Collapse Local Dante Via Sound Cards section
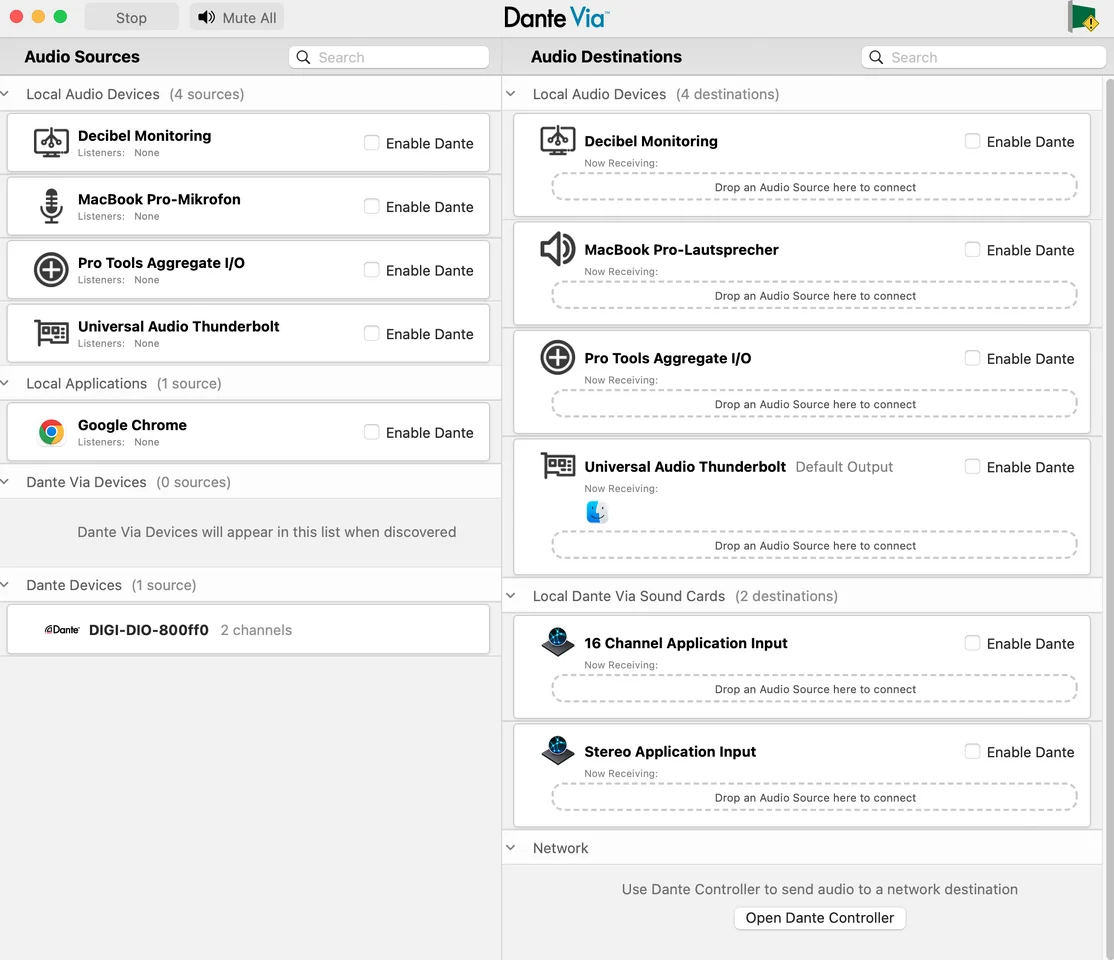This screenshot has width=1114, height=960. (511, 596)
